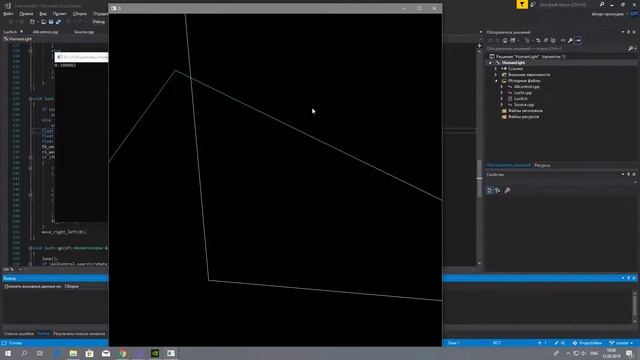Open File Explorer from the taskbar

click(x=73, y=353)
